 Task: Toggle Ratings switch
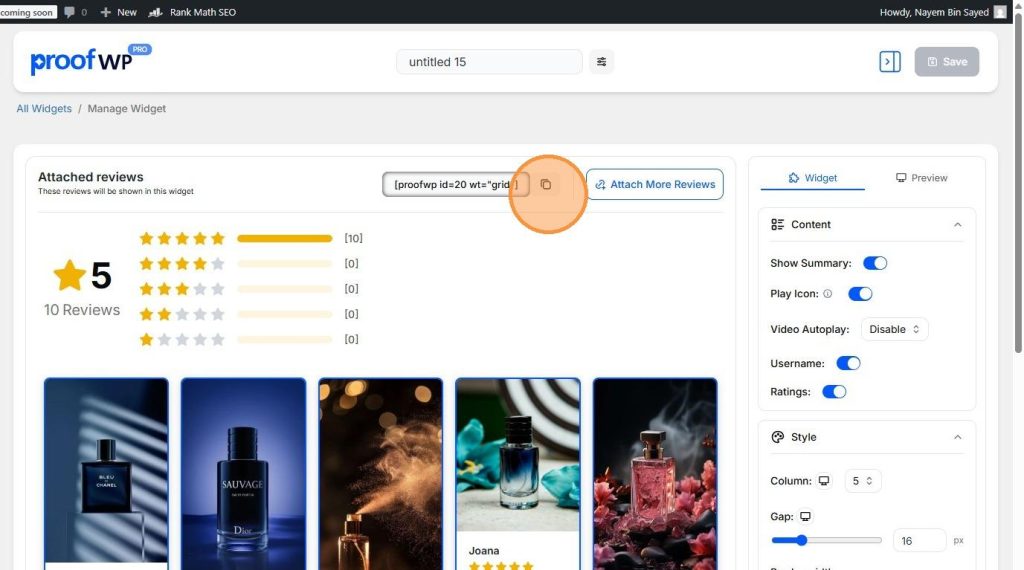(833, 392)
